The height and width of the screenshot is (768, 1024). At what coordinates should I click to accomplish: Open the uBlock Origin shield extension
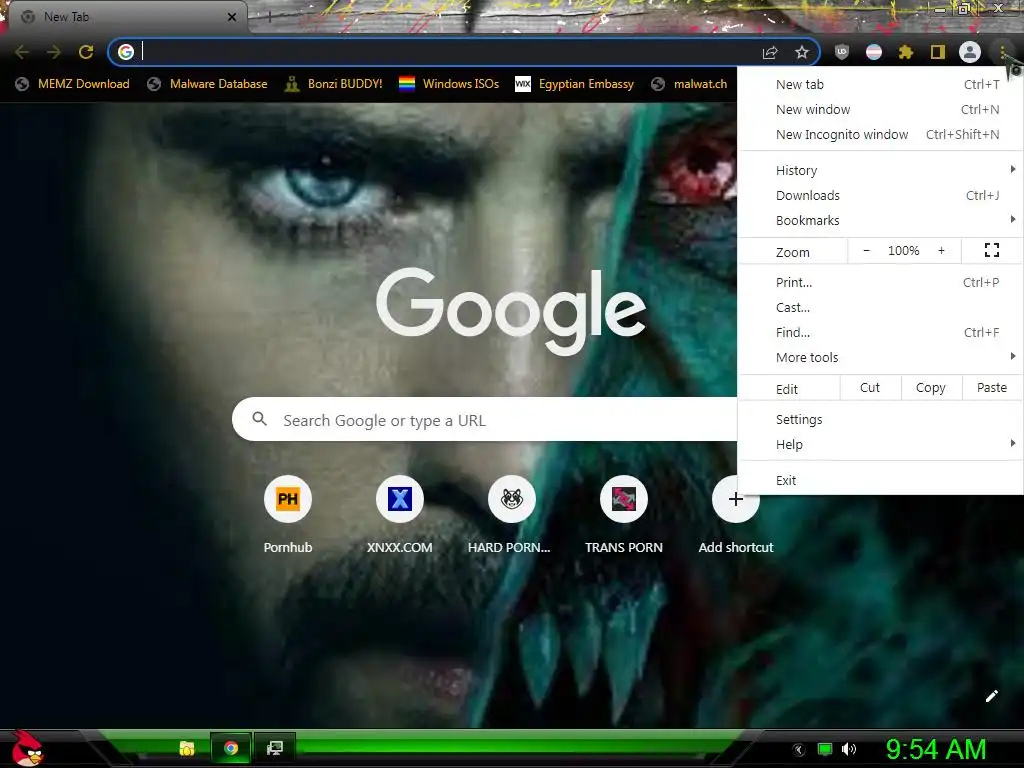click(842, 52)
